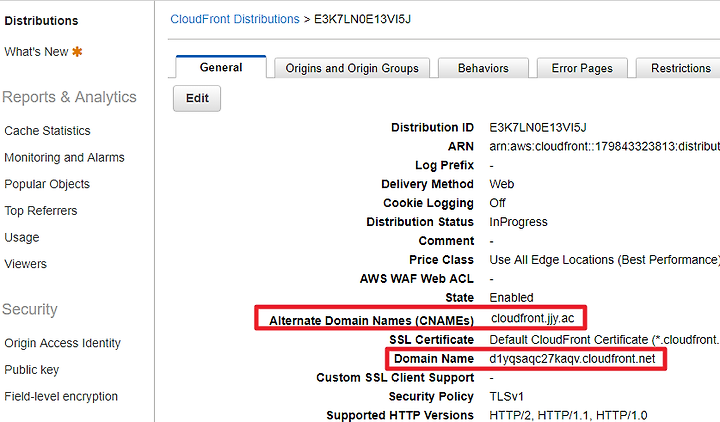Click Security Policy value TLSv1

[x=506, y=396]
